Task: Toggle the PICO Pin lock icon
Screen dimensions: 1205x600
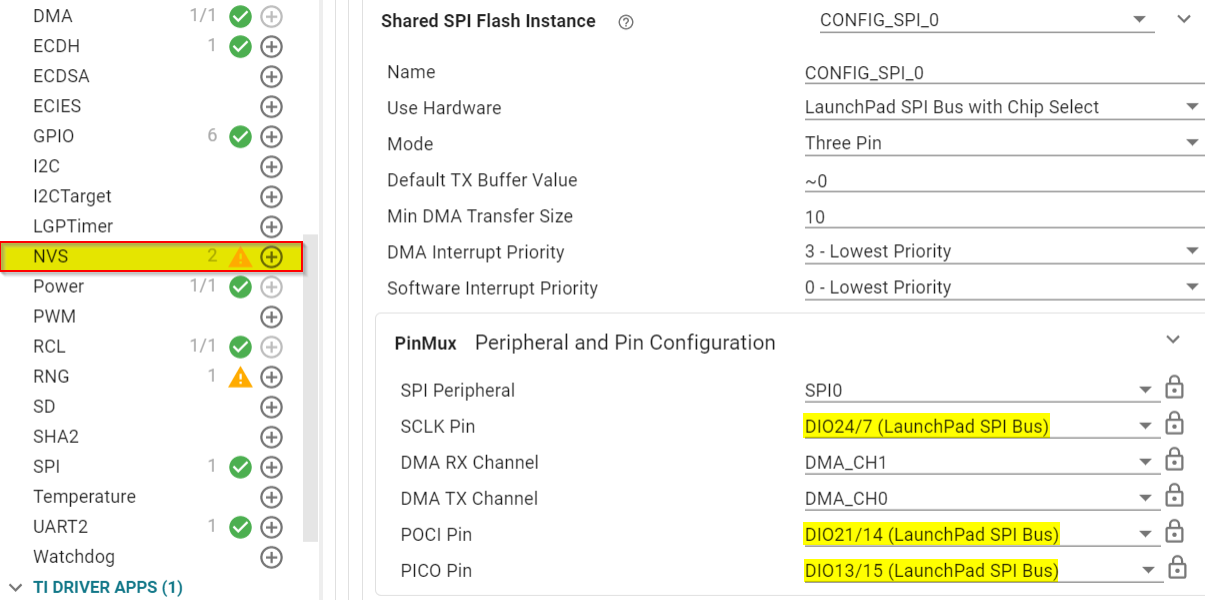Action: (x=1177, y=570)
